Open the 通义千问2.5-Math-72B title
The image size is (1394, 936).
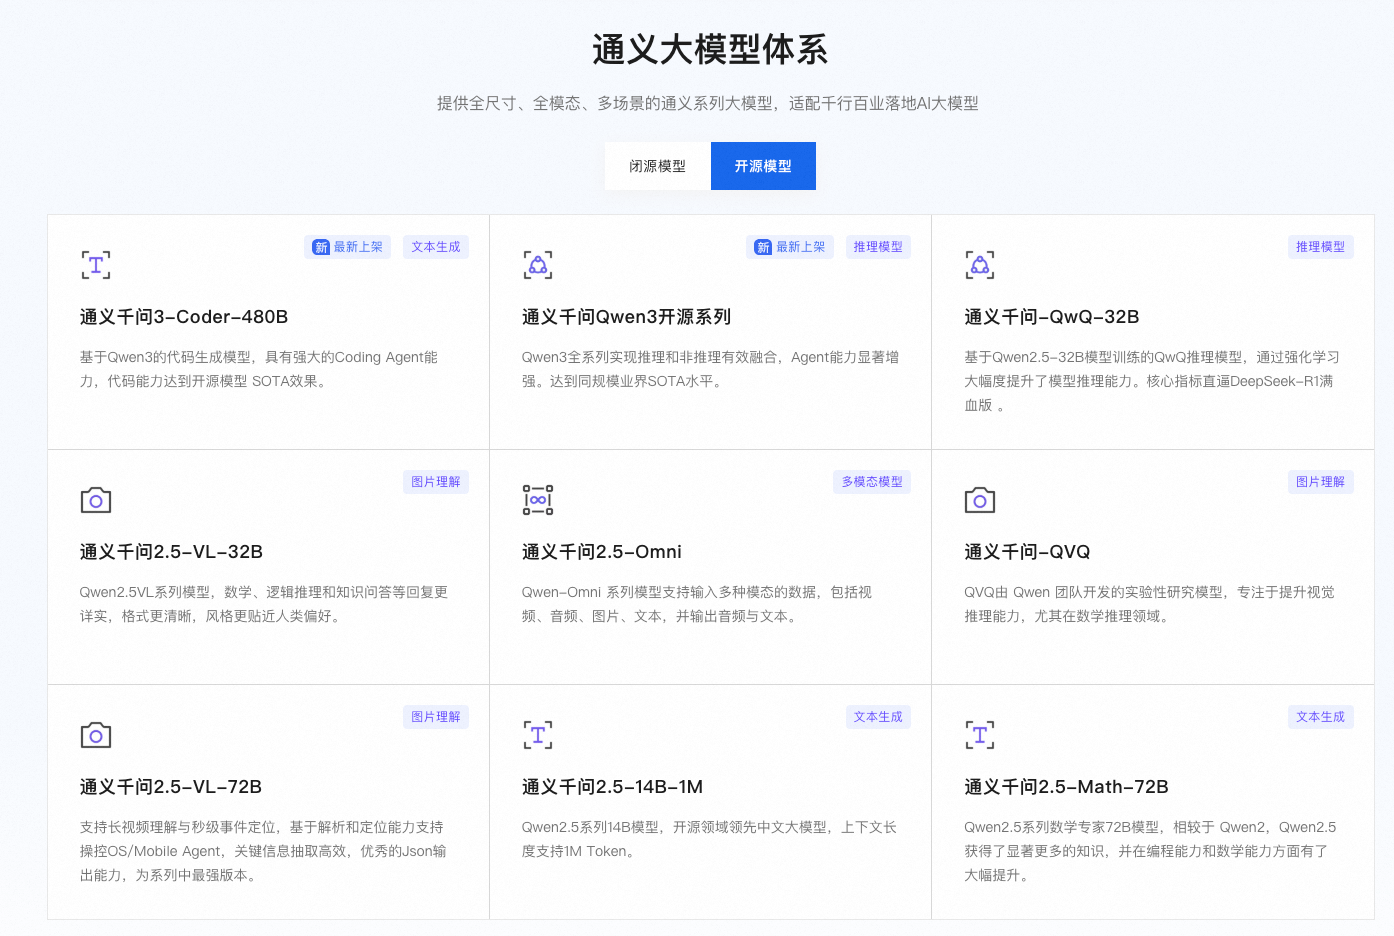click(x=1066, y=787)
